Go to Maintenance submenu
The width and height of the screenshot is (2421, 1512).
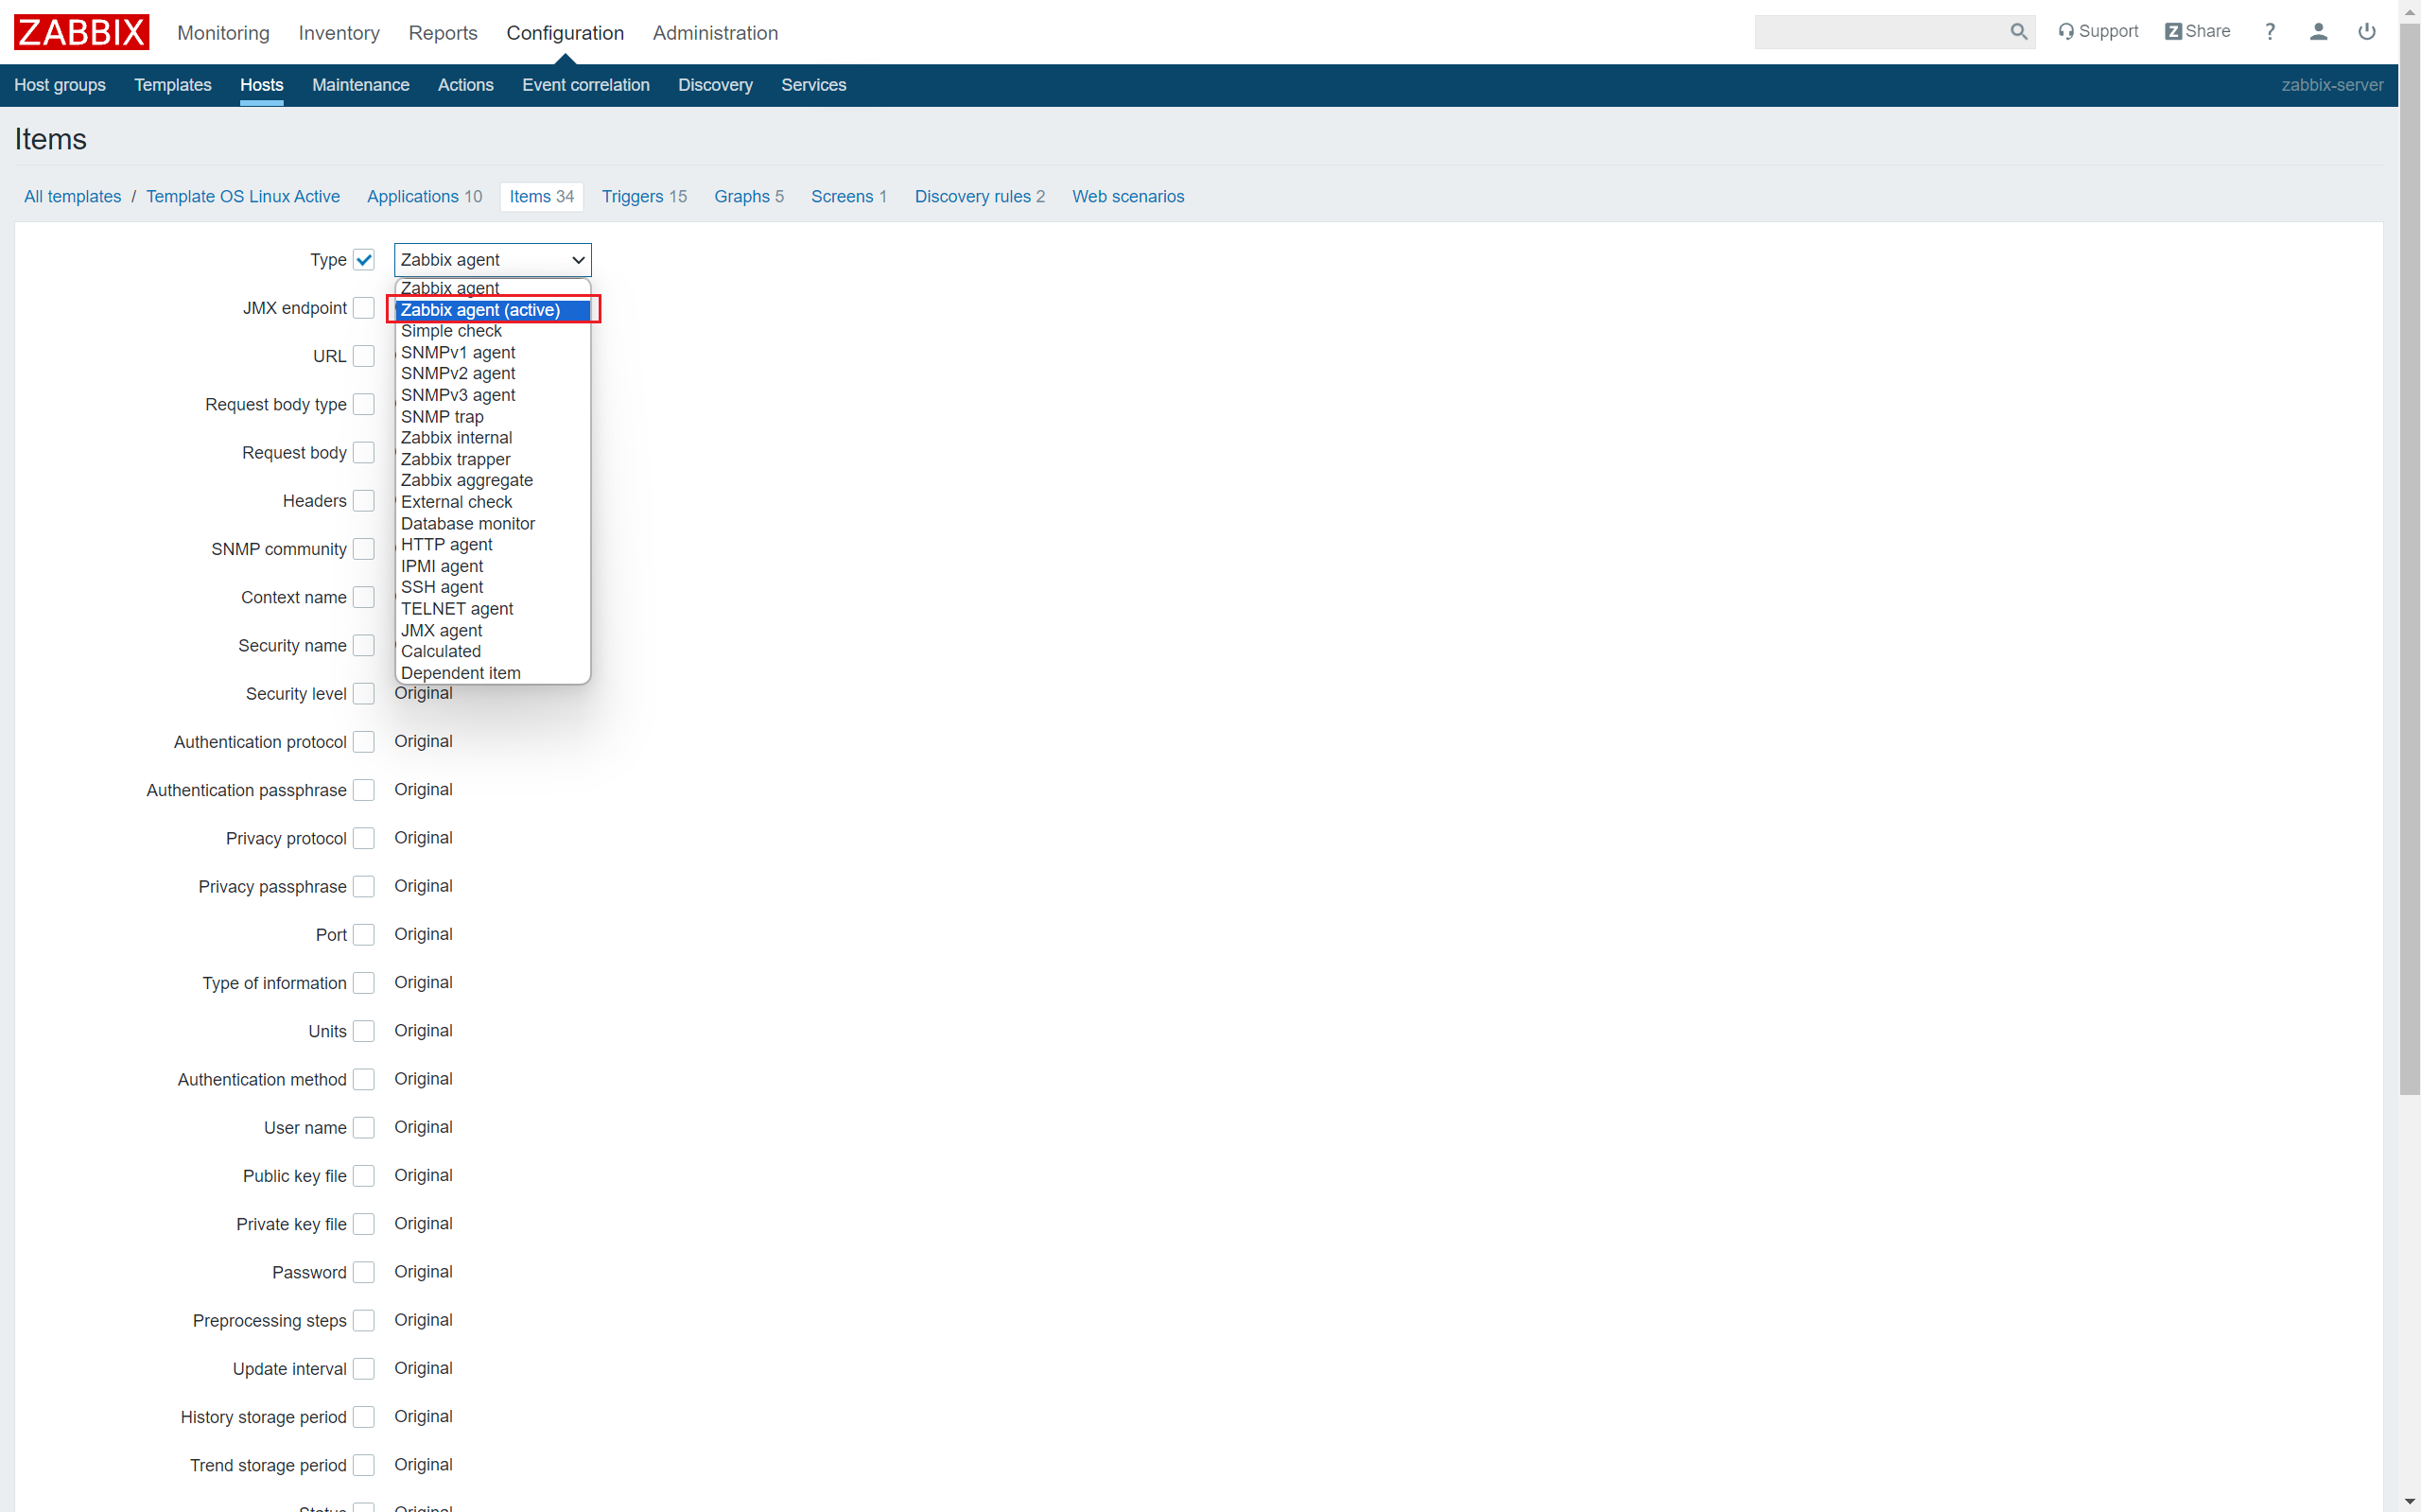[361, 85]
